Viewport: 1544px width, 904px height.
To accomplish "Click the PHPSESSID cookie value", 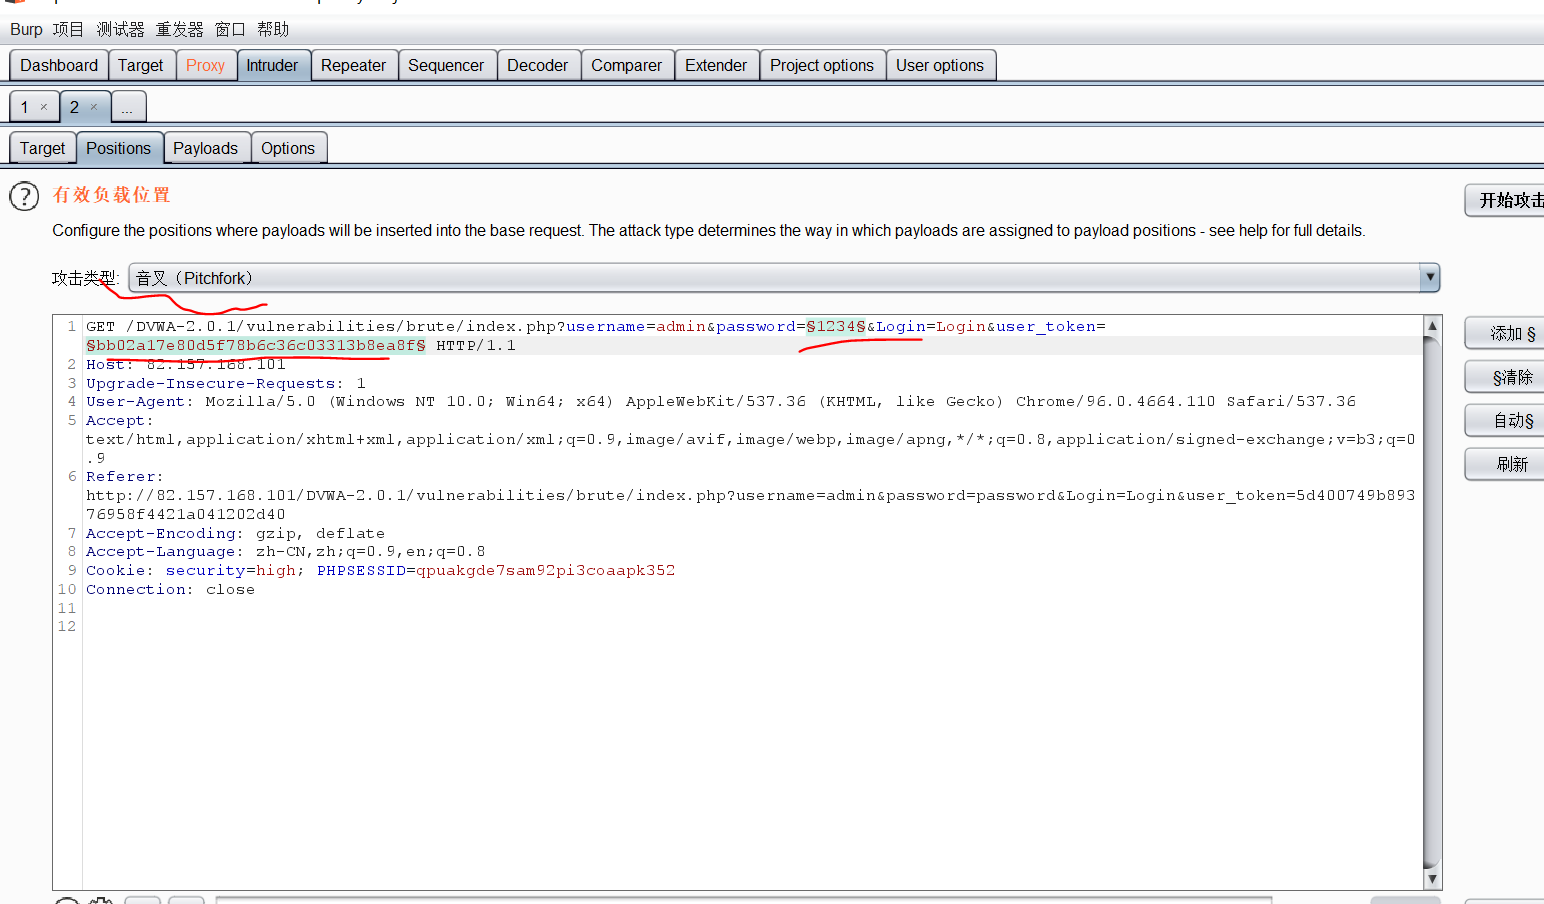I will [546, 570].
